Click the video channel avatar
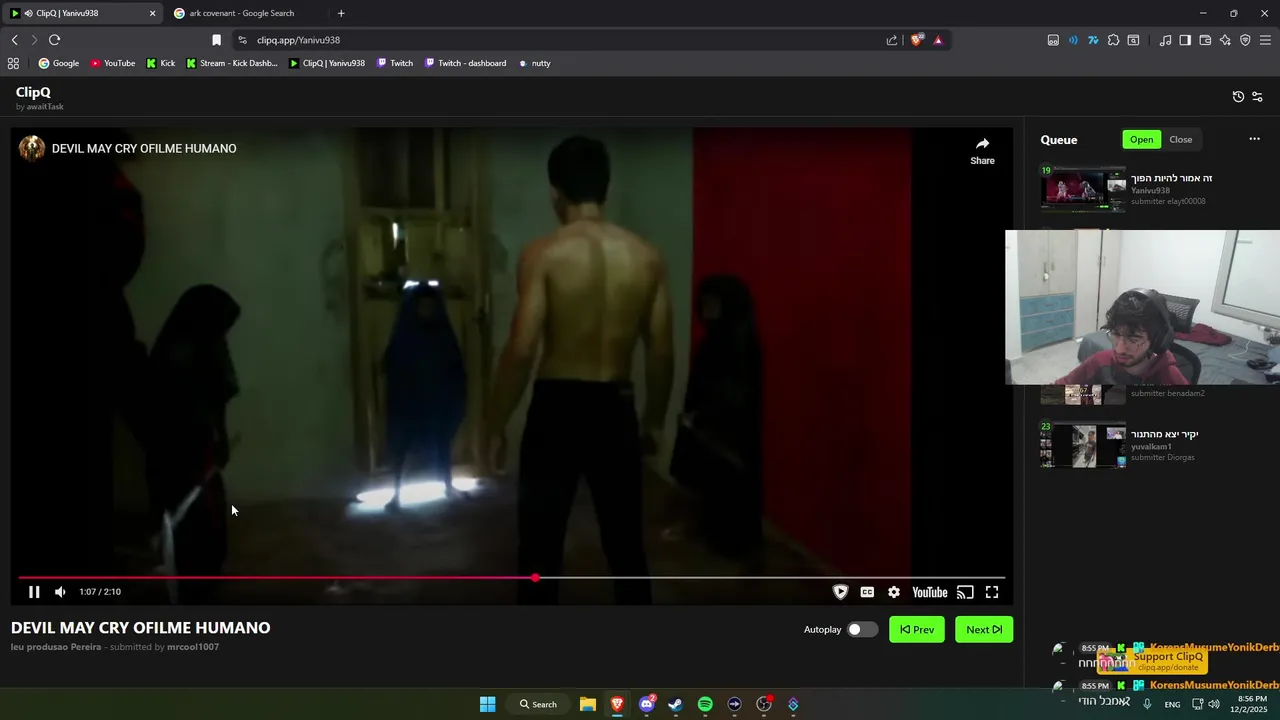1280x720 pixels. (x=32, y=148)
